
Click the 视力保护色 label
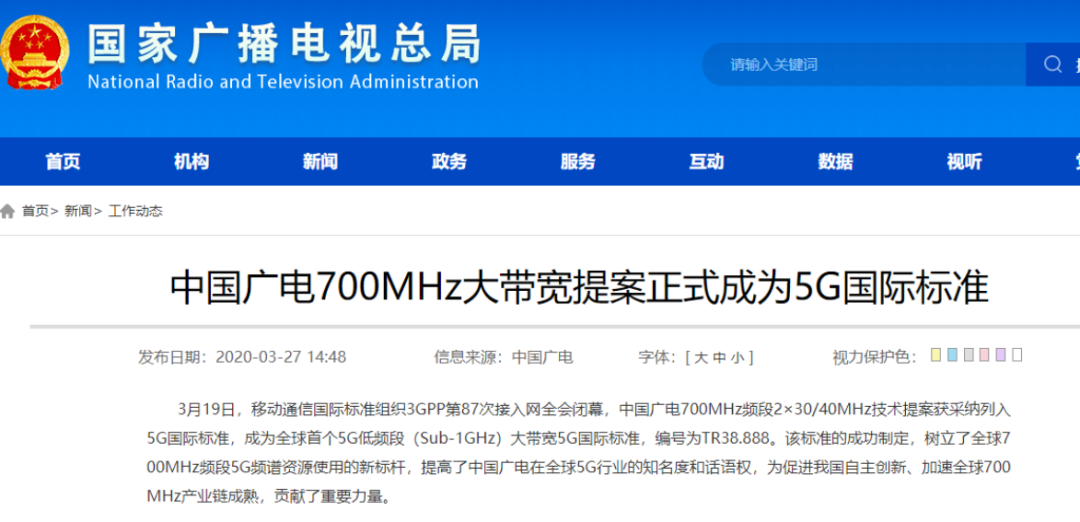(874, 357)
